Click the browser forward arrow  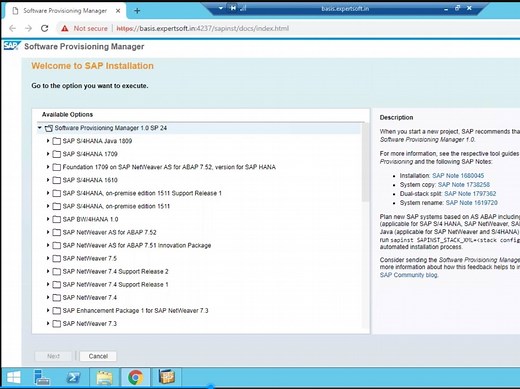tap(29, 28)
